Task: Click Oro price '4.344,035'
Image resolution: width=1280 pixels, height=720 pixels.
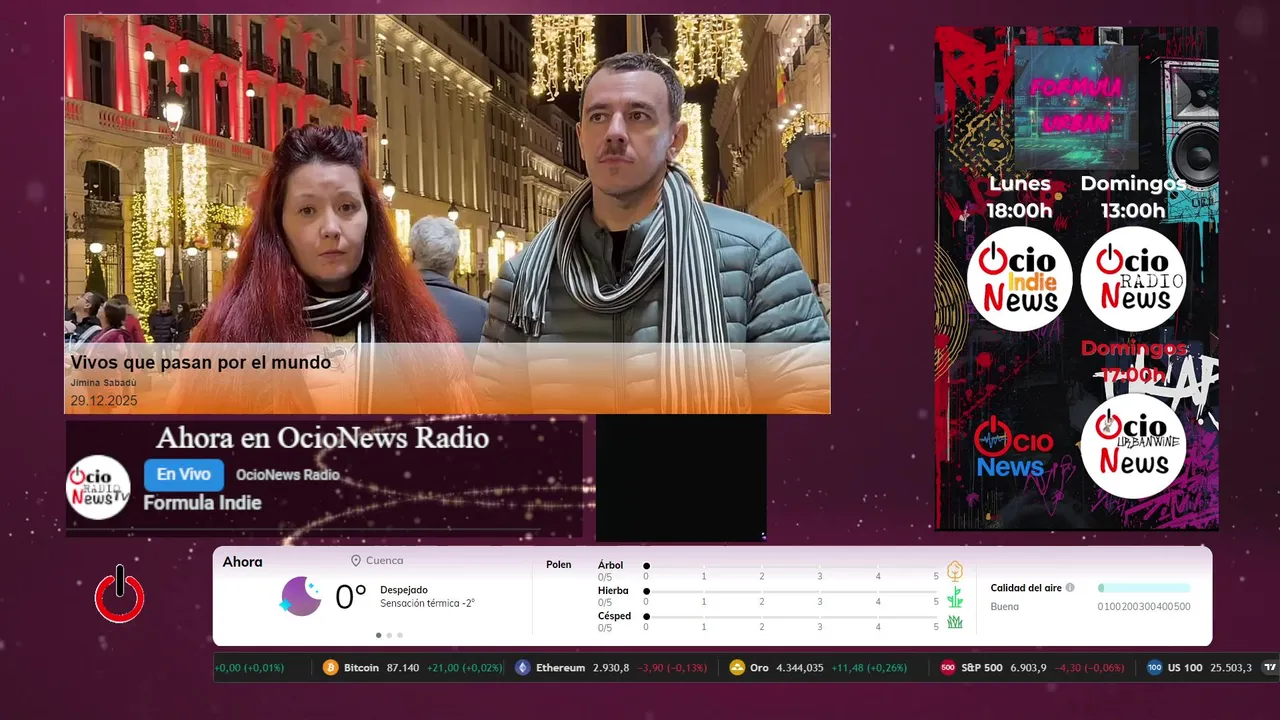Action: 800,667
